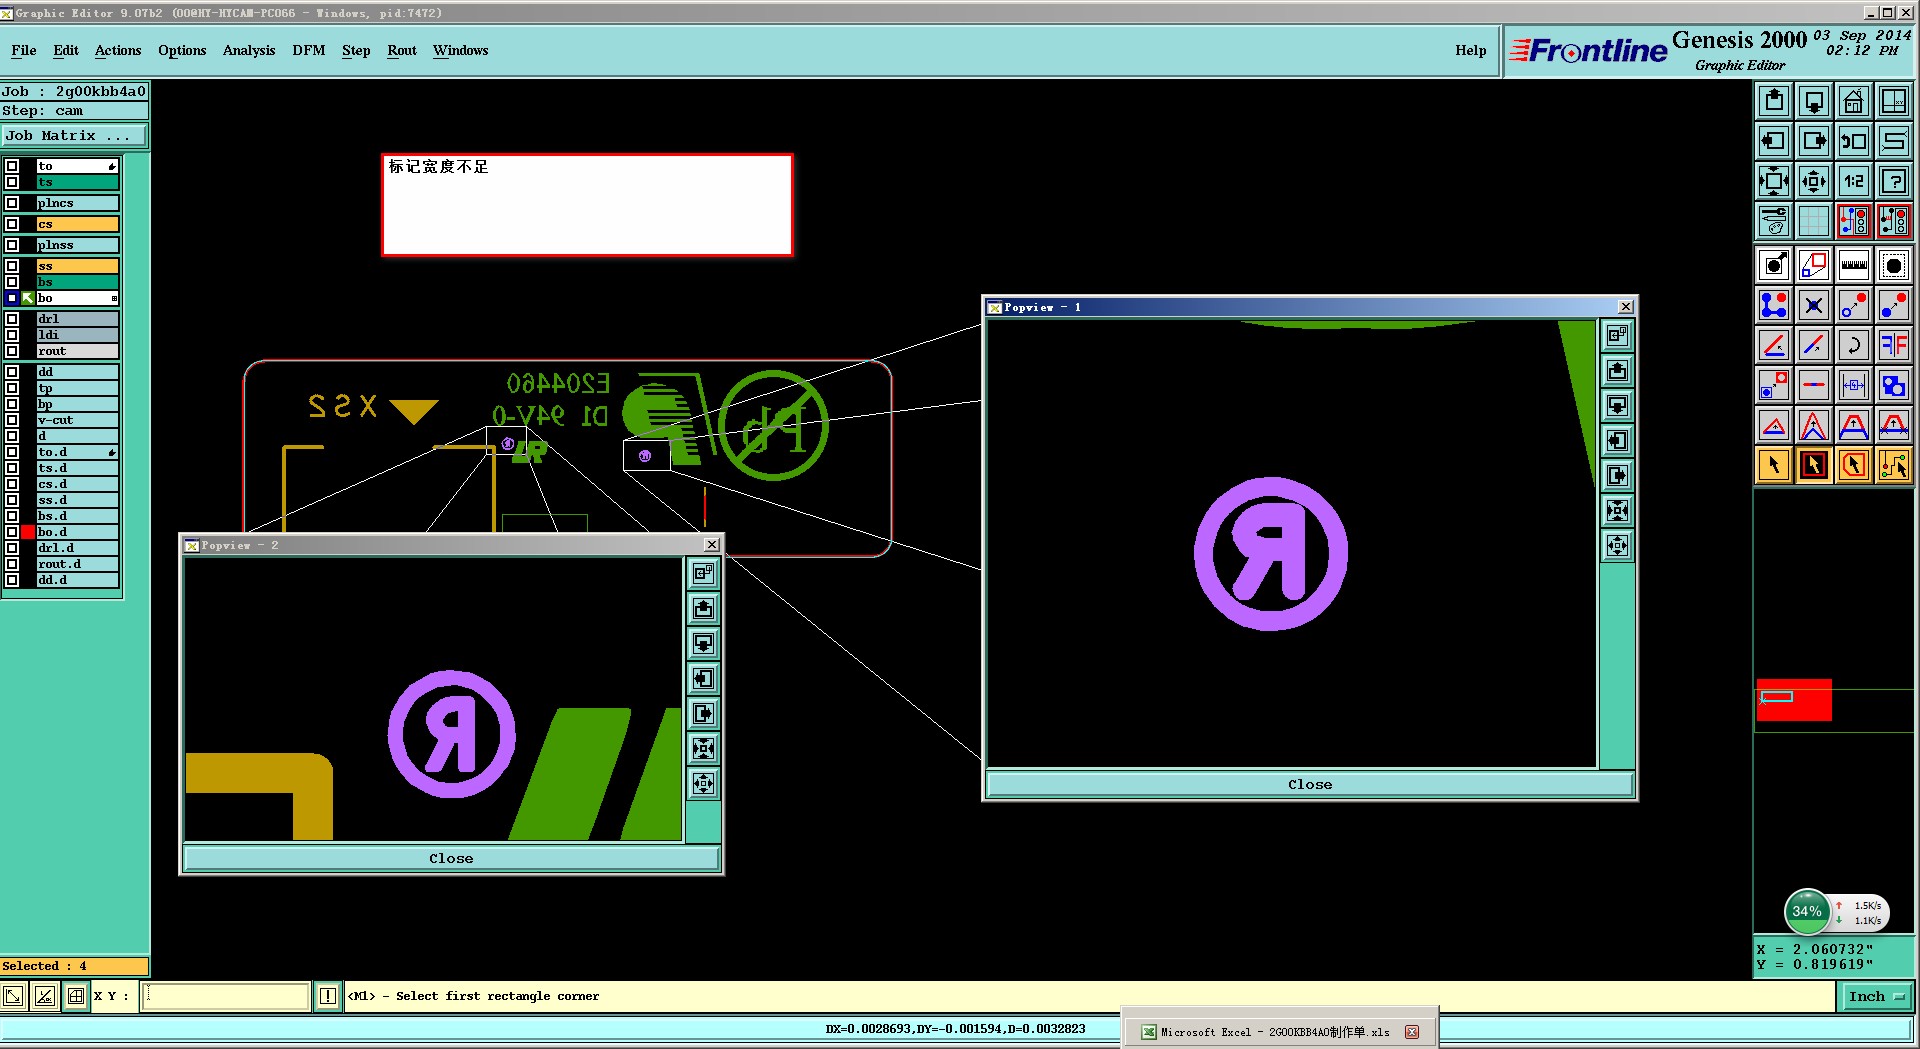
Task: Click the question mark help icon
Action: pos(1894,181)
